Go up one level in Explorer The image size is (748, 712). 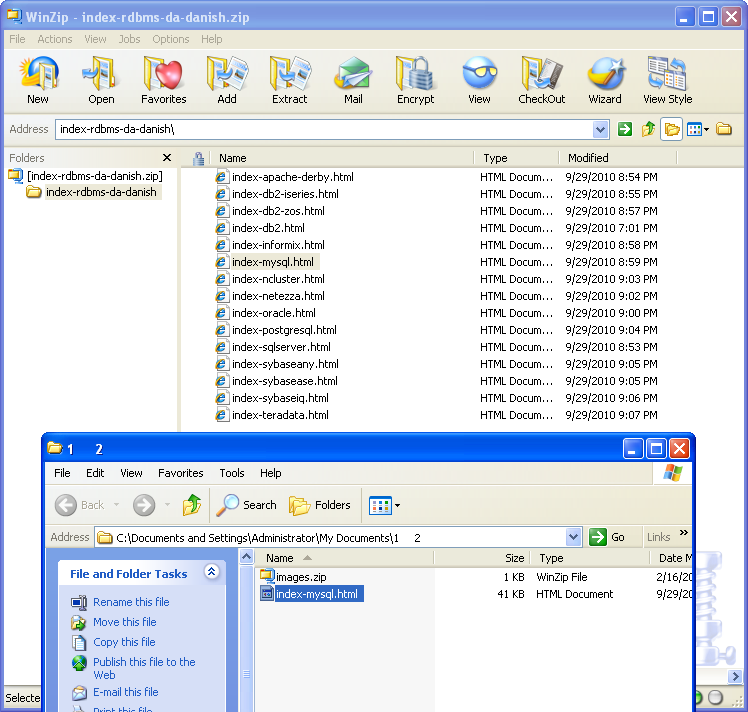tap(192, 505)
